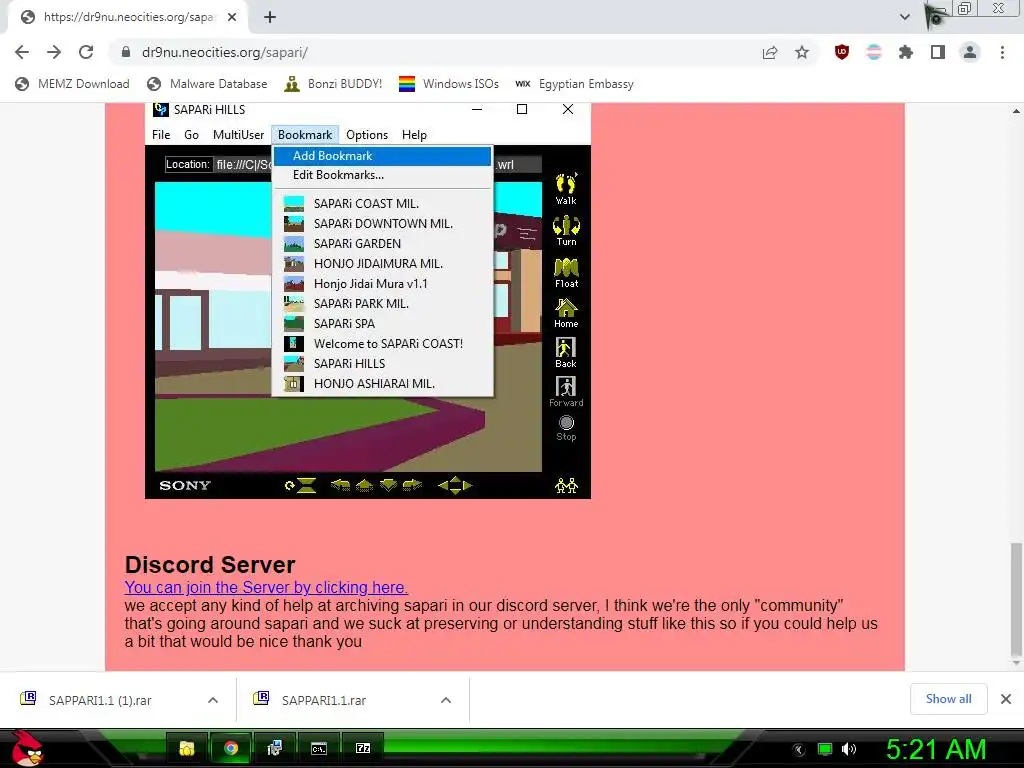Click Show all downloads button
Viewport: 1024px width, 768px height.
948,699
